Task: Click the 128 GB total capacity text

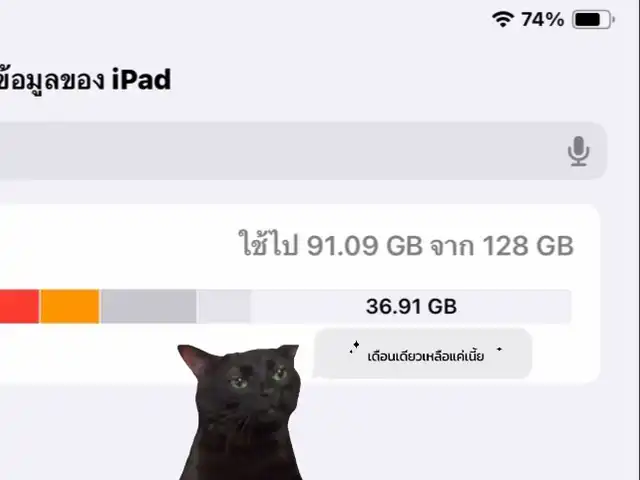Action: 528,246
